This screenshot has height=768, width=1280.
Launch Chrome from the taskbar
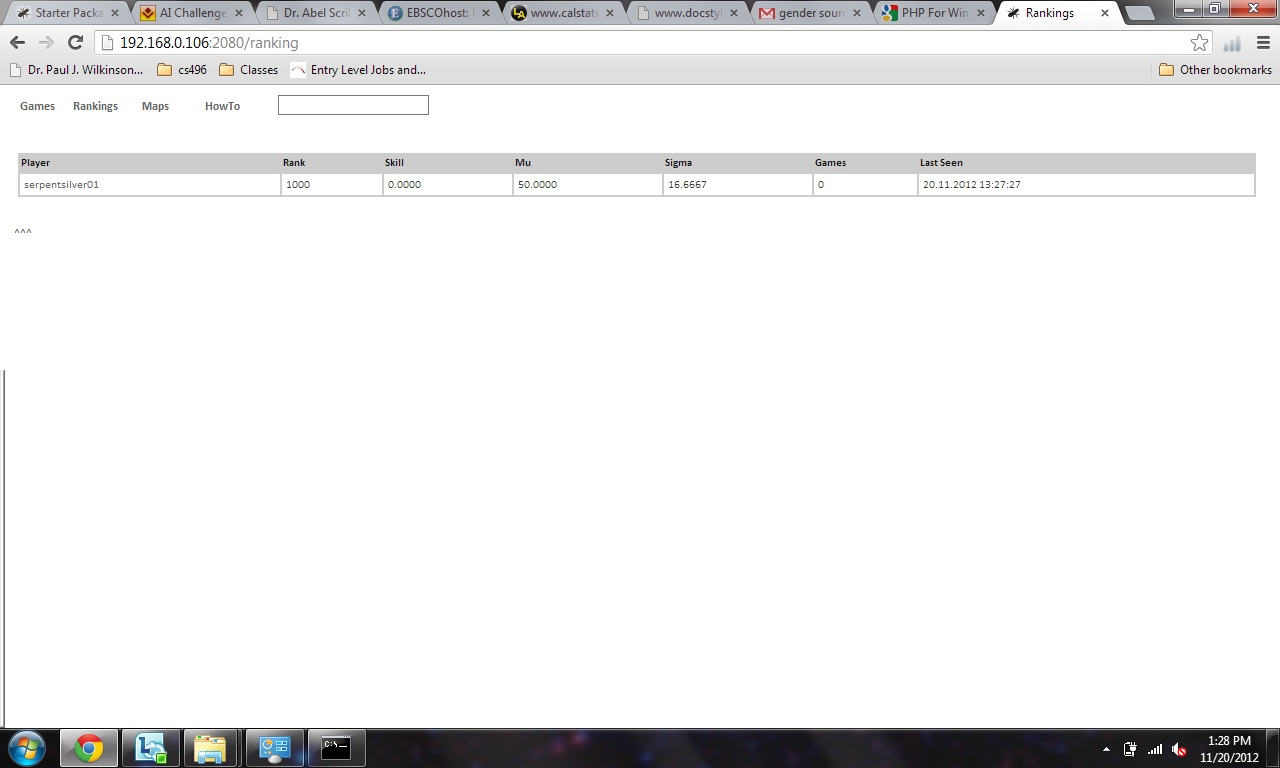tap(89, 748)
